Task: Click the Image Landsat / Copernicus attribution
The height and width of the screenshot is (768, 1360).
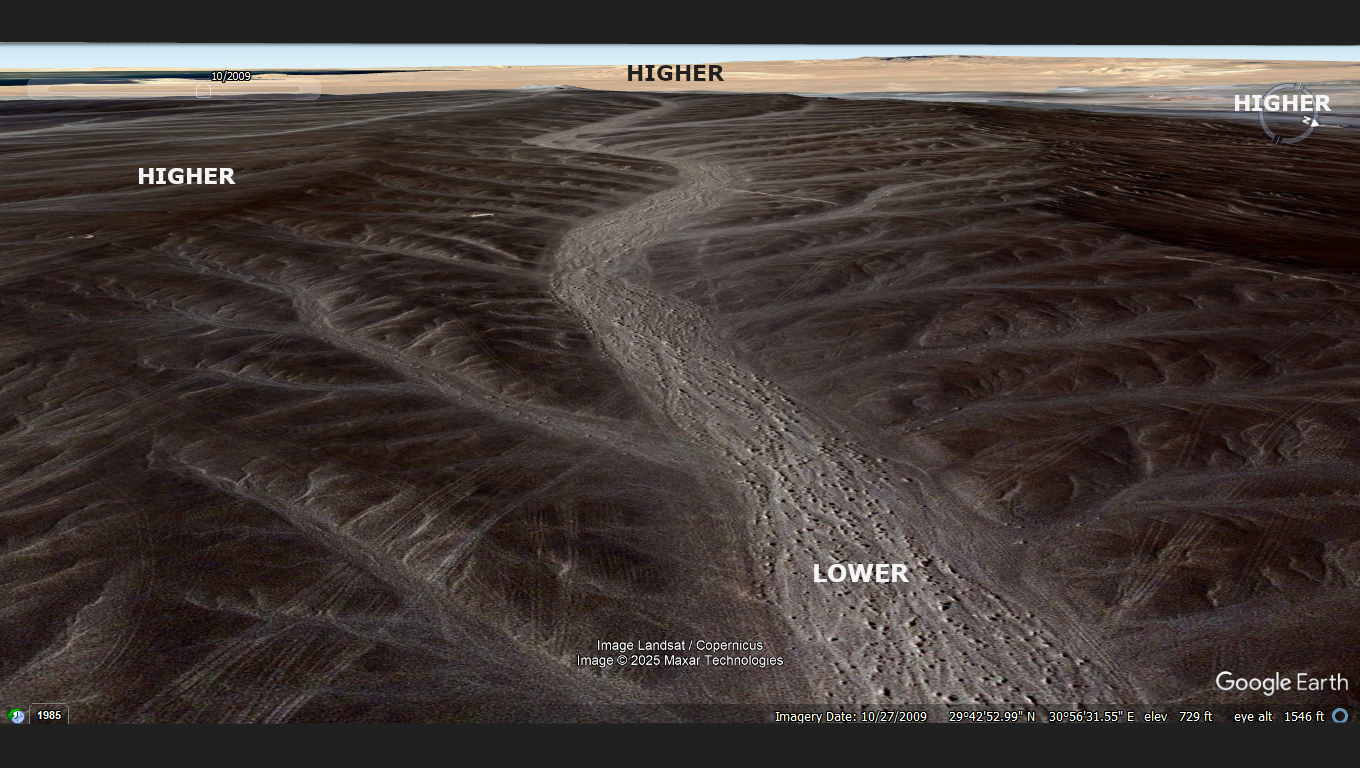Action: click(680, 645)
